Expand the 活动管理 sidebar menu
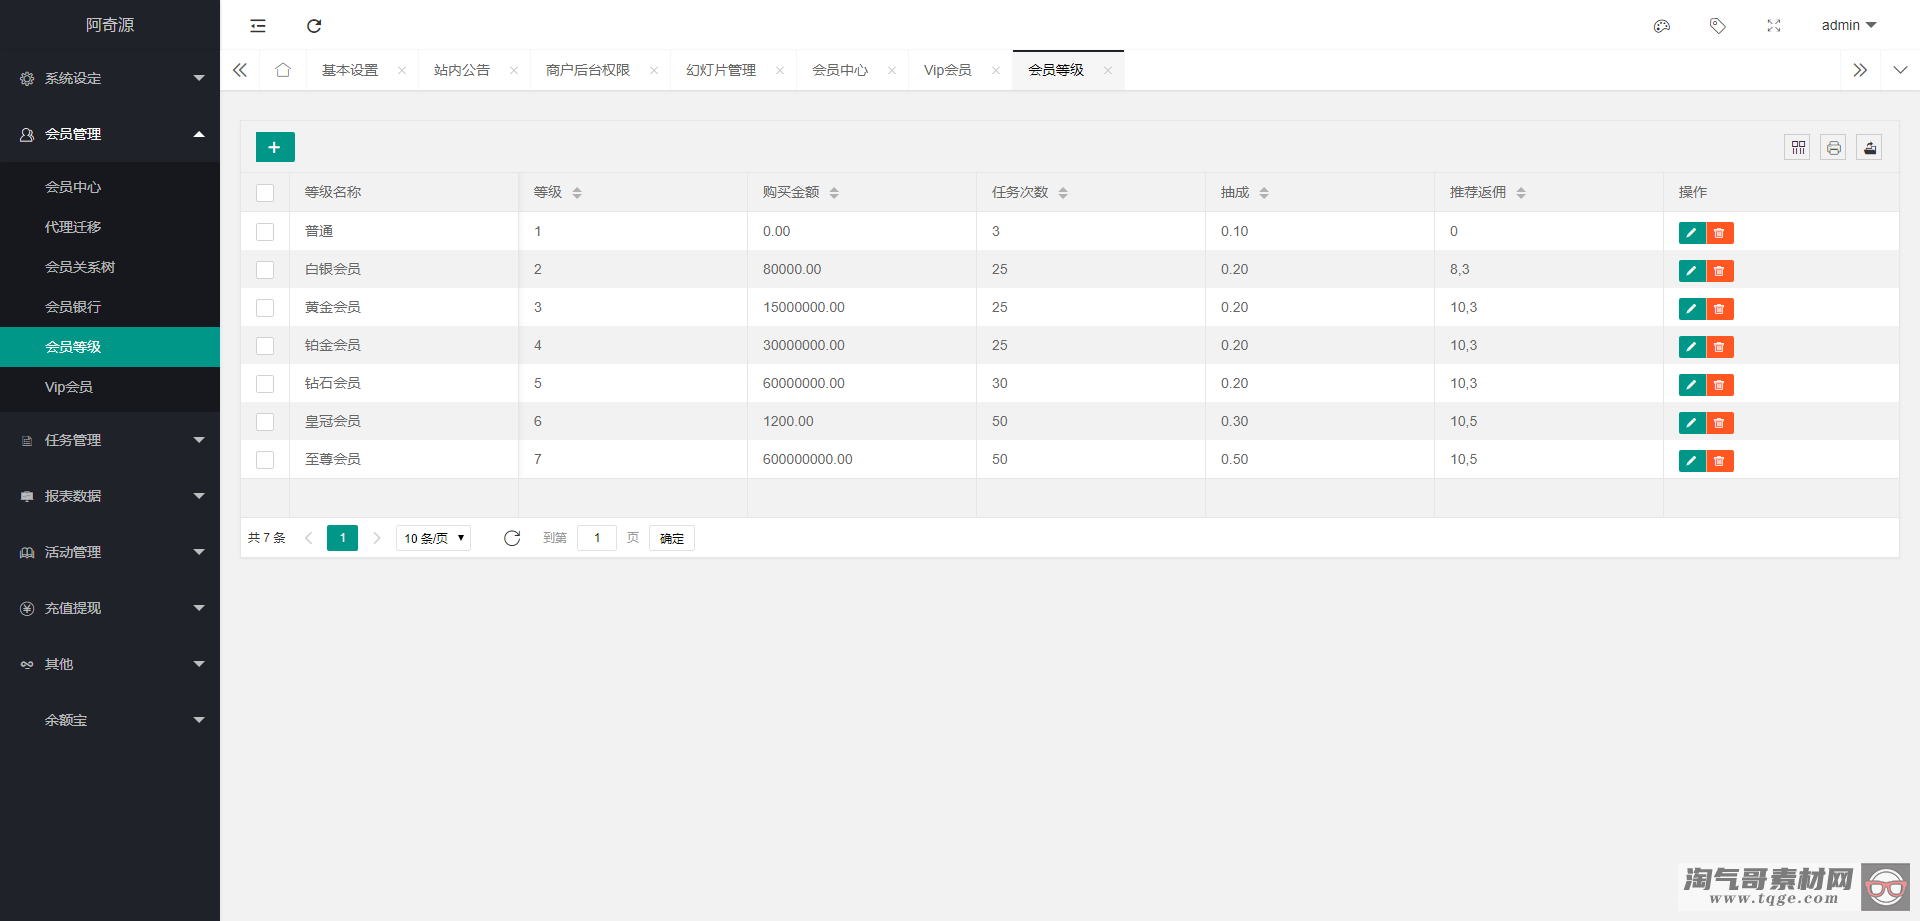Screen dimensions: 1920x921 (x=110, y=552)
